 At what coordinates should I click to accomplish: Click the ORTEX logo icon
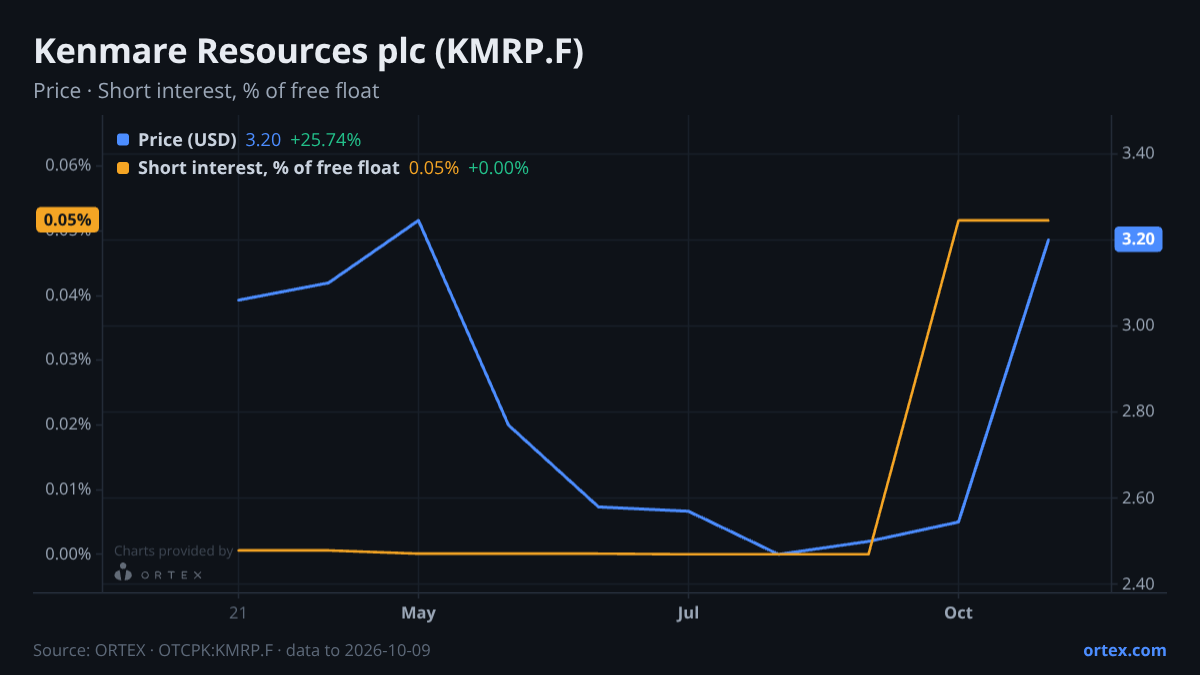pyautogui.click(x=122, y=573)
